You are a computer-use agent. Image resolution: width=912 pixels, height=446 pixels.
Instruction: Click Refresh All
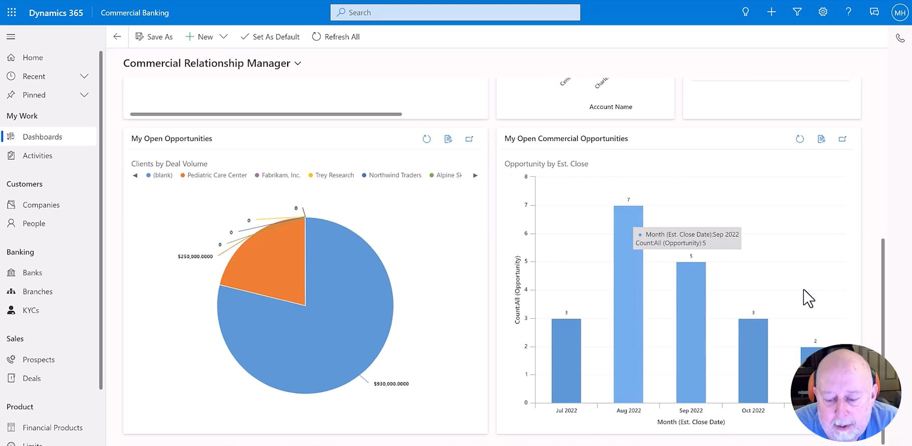pyautogui.click(x=336, y=37)
